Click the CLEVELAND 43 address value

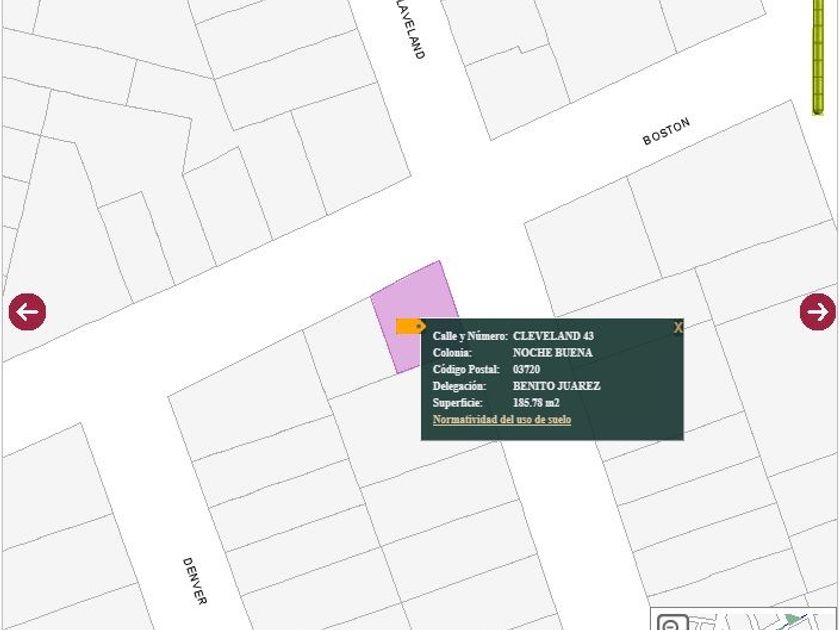[553, 336]
